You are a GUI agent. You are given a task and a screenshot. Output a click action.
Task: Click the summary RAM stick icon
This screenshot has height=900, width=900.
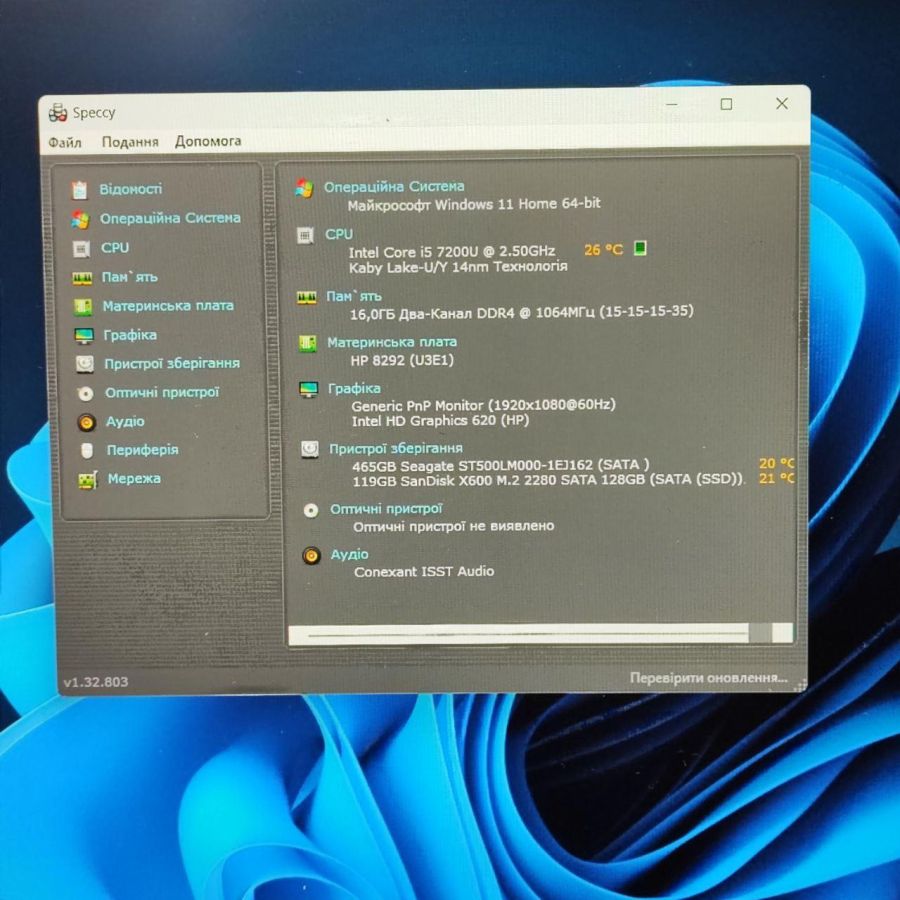click(x=307, y=298)
